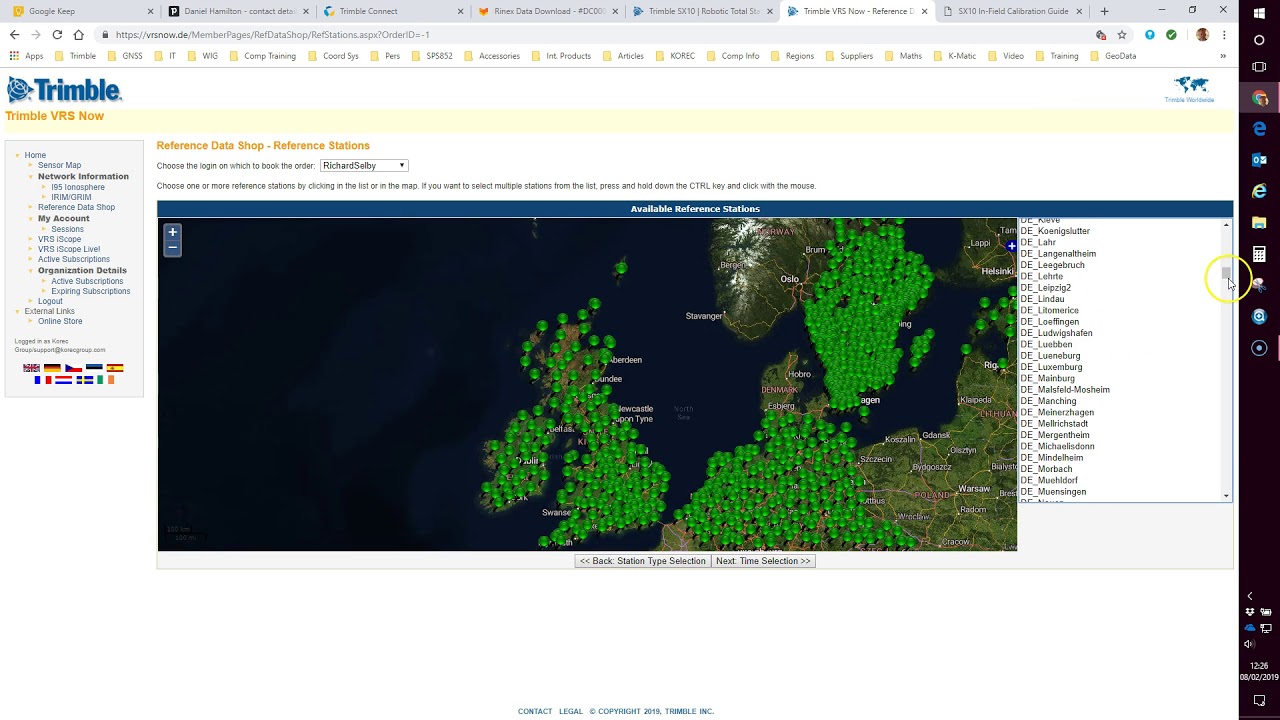The width and height of the screenshot is (1280, 720).
Task: Switch to the Daniel Hamilton contact details tab
Action: tap(238, 11)
